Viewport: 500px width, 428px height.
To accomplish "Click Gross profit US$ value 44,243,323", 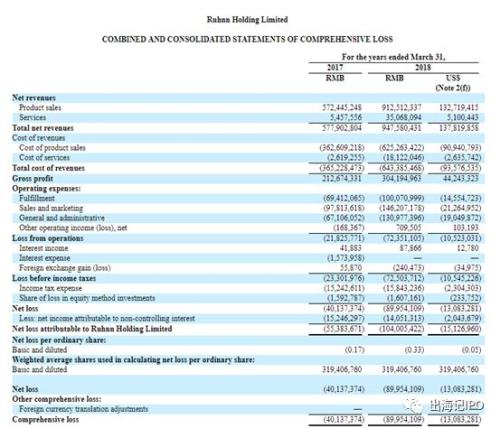I will tap(461, 178).
